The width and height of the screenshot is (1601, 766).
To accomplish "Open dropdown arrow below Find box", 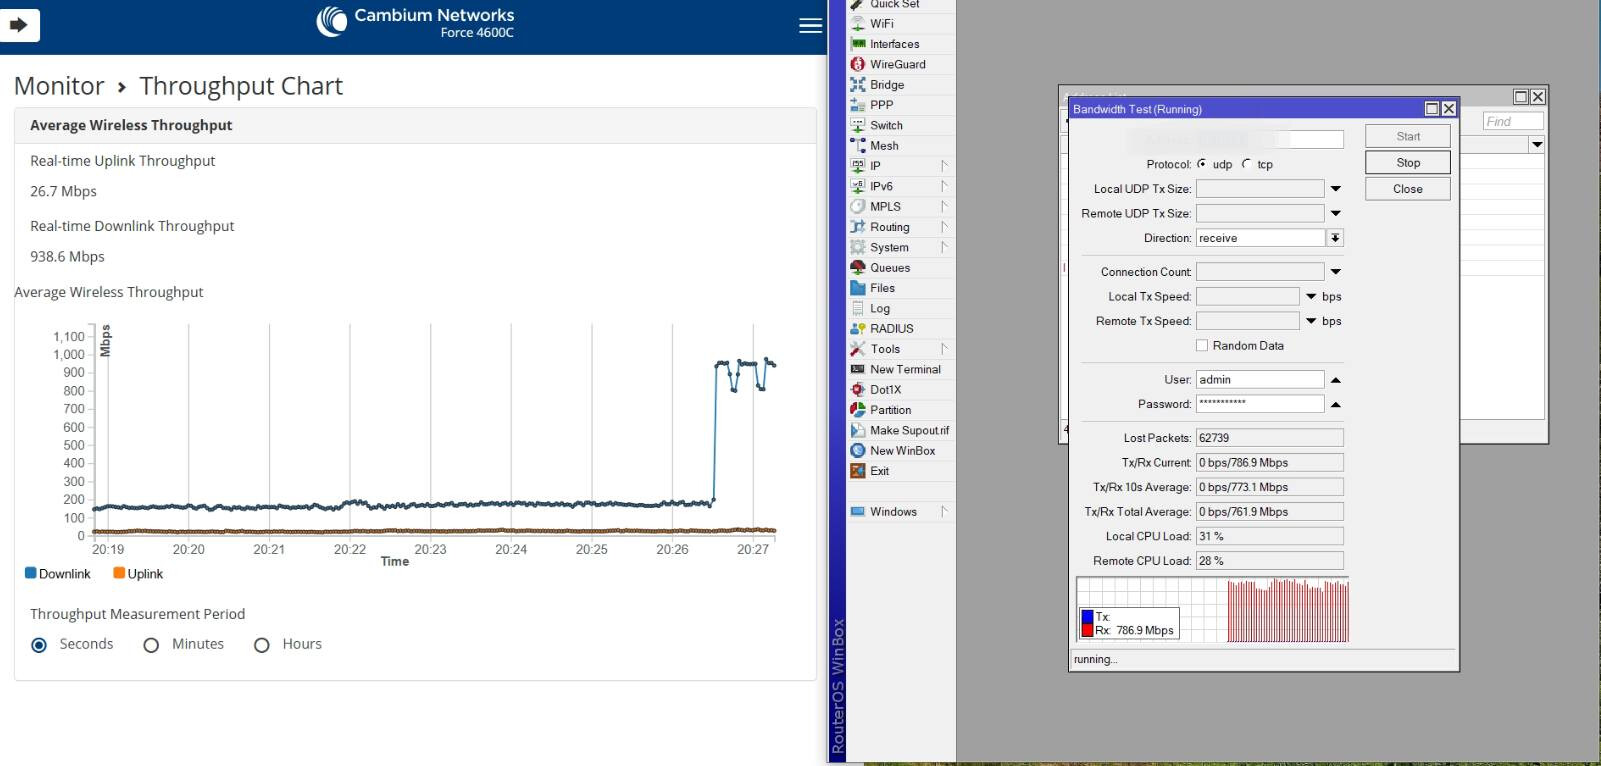I will 1537,145.
